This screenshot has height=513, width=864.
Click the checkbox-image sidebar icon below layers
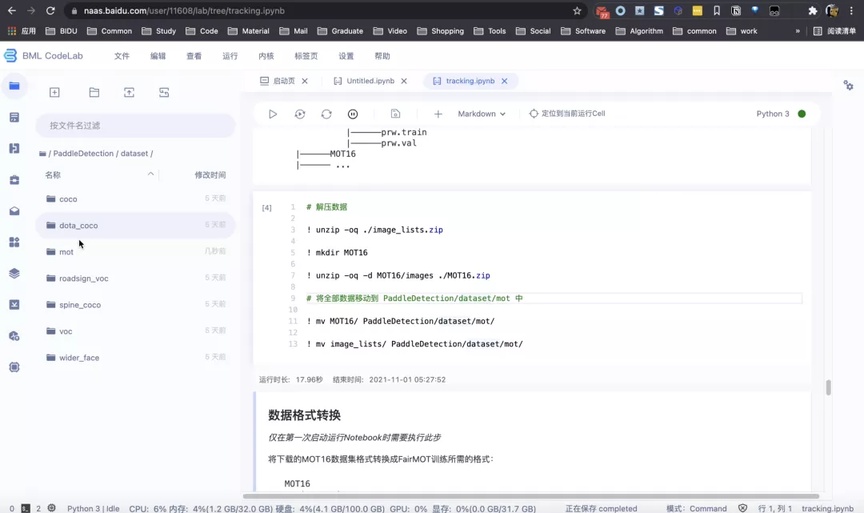tap(14, 304)
